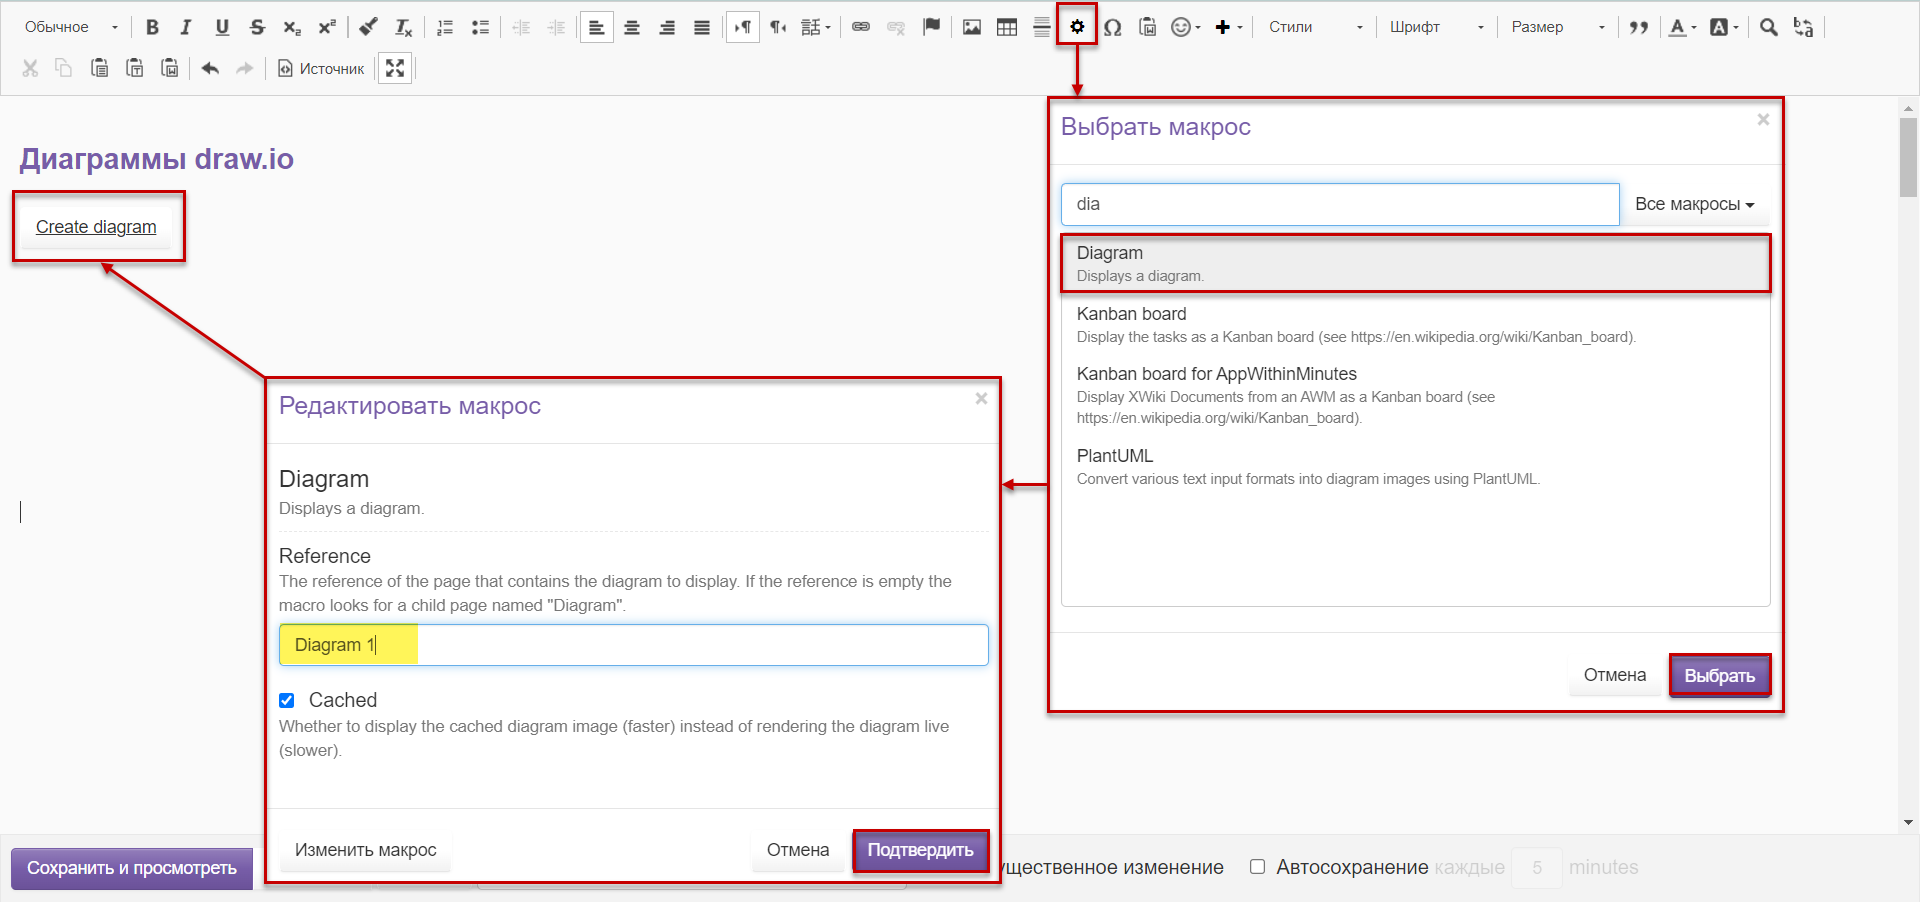The height and width of the screenshot is (902, 1920).
Task: Open the Все макросы category dropdown
Action: pyautogui.click(x=1694, y=204)
